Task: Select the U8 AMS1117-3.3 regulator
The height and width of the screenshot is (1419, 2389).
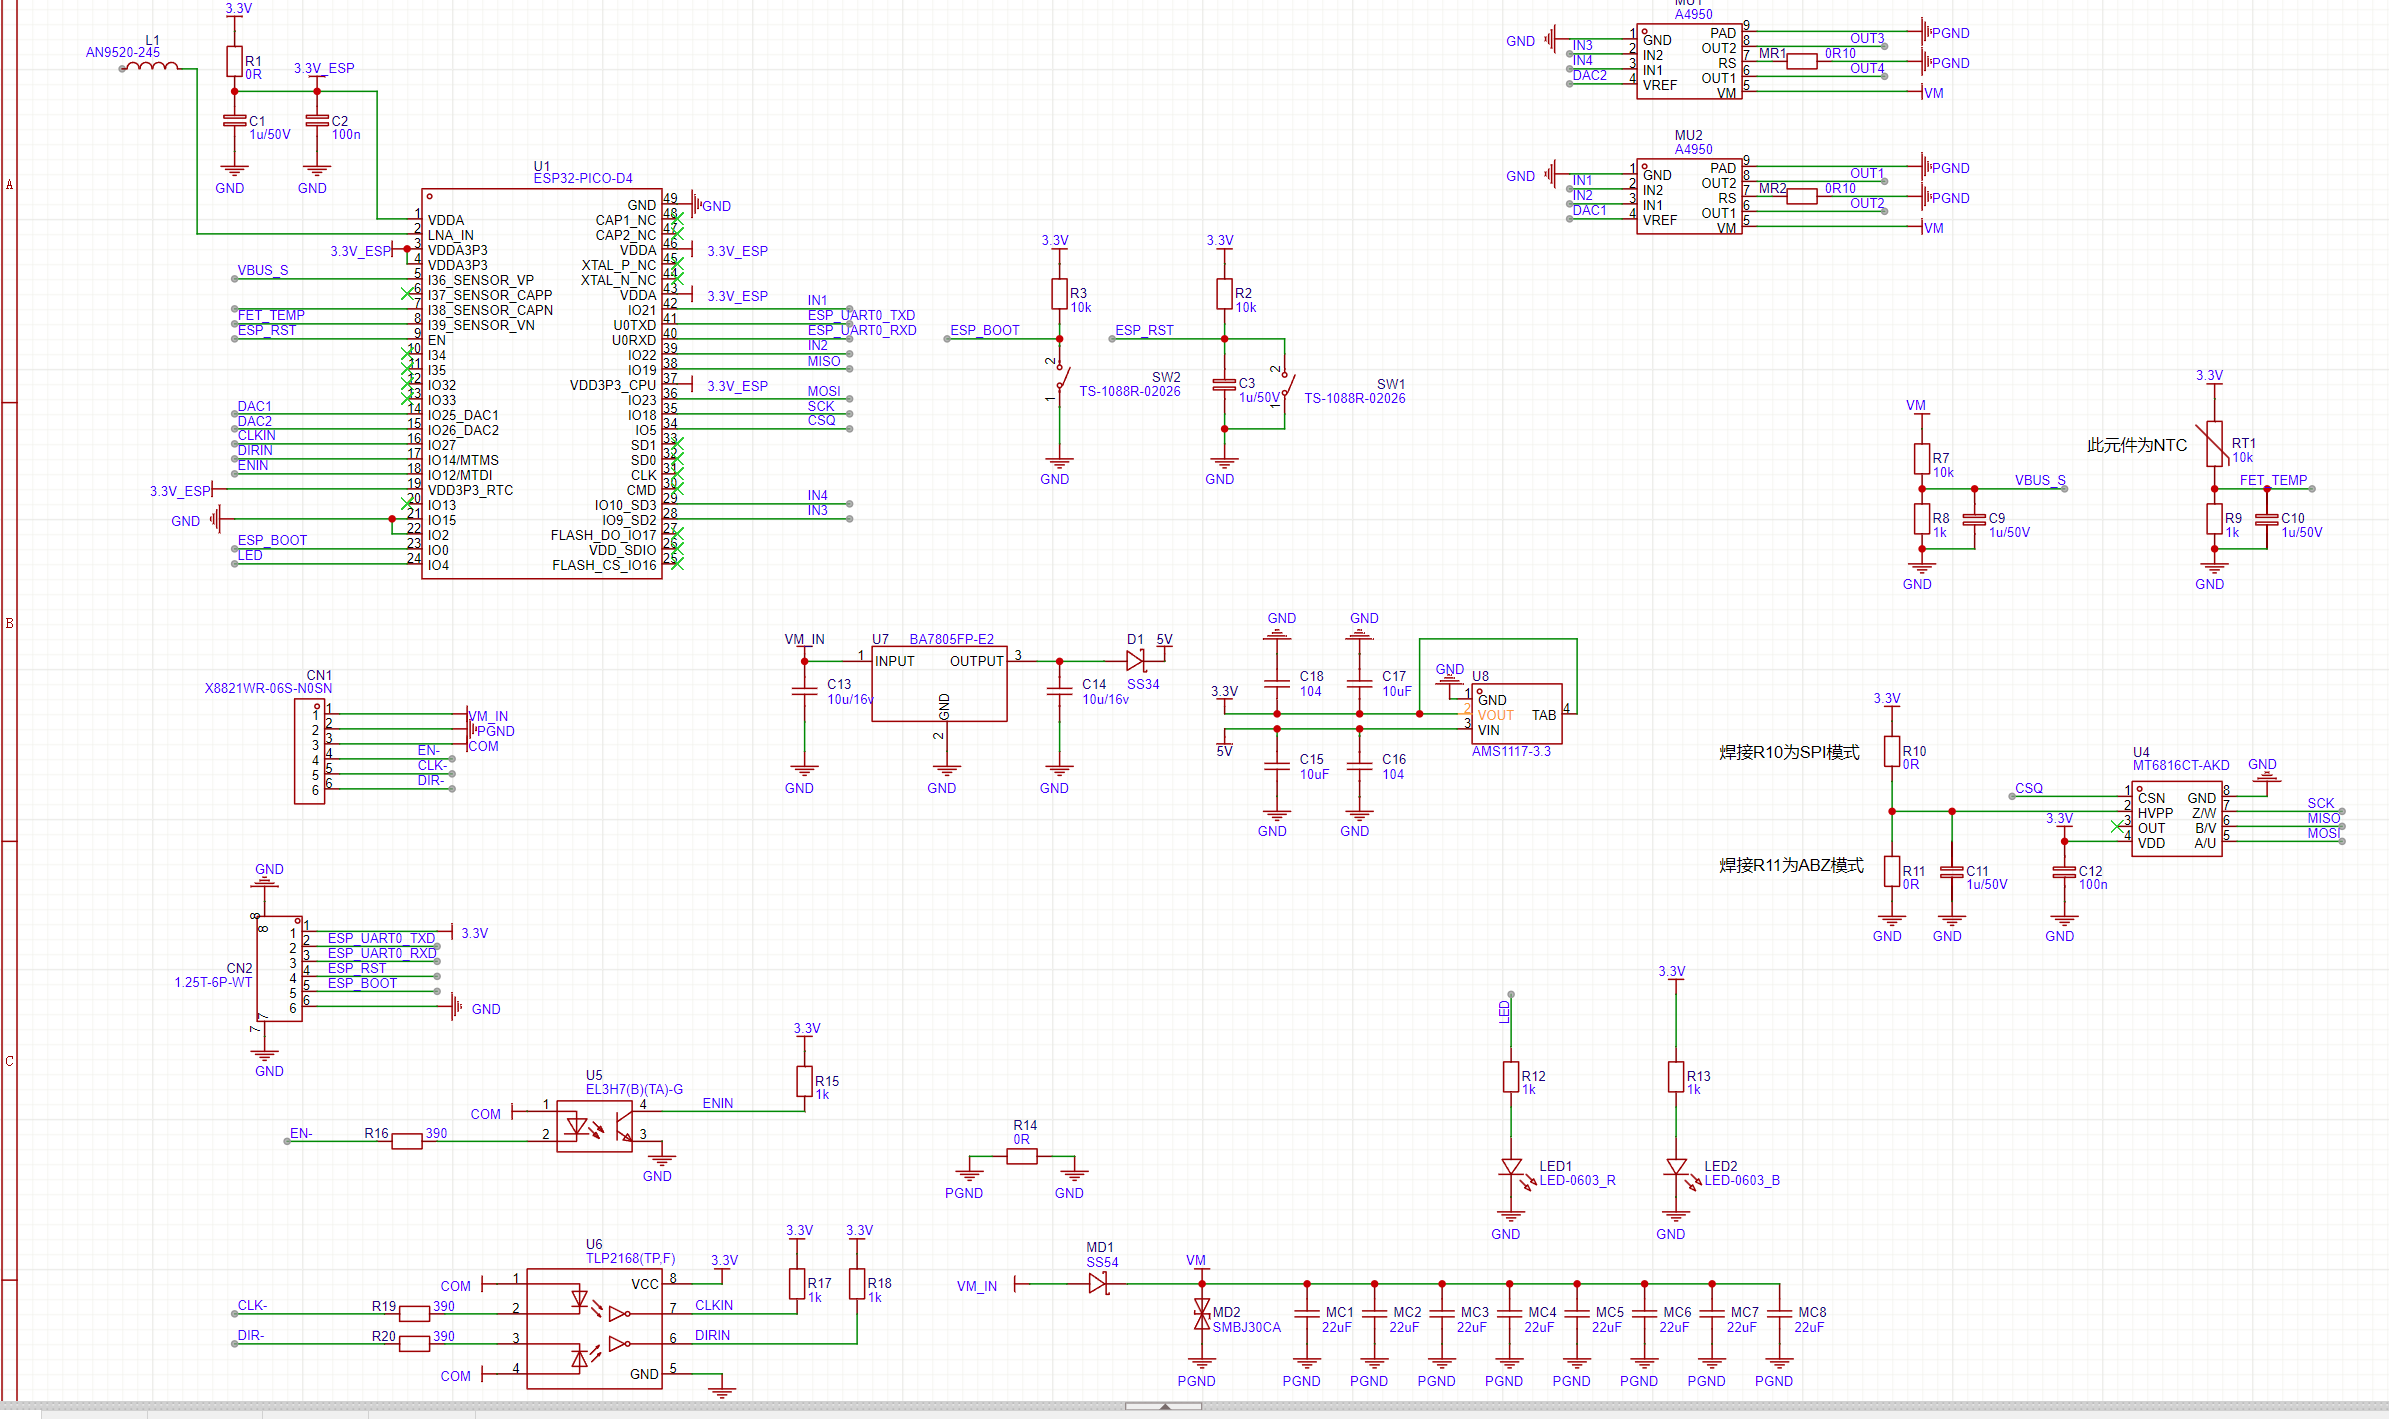Action: pos(1515,714)
